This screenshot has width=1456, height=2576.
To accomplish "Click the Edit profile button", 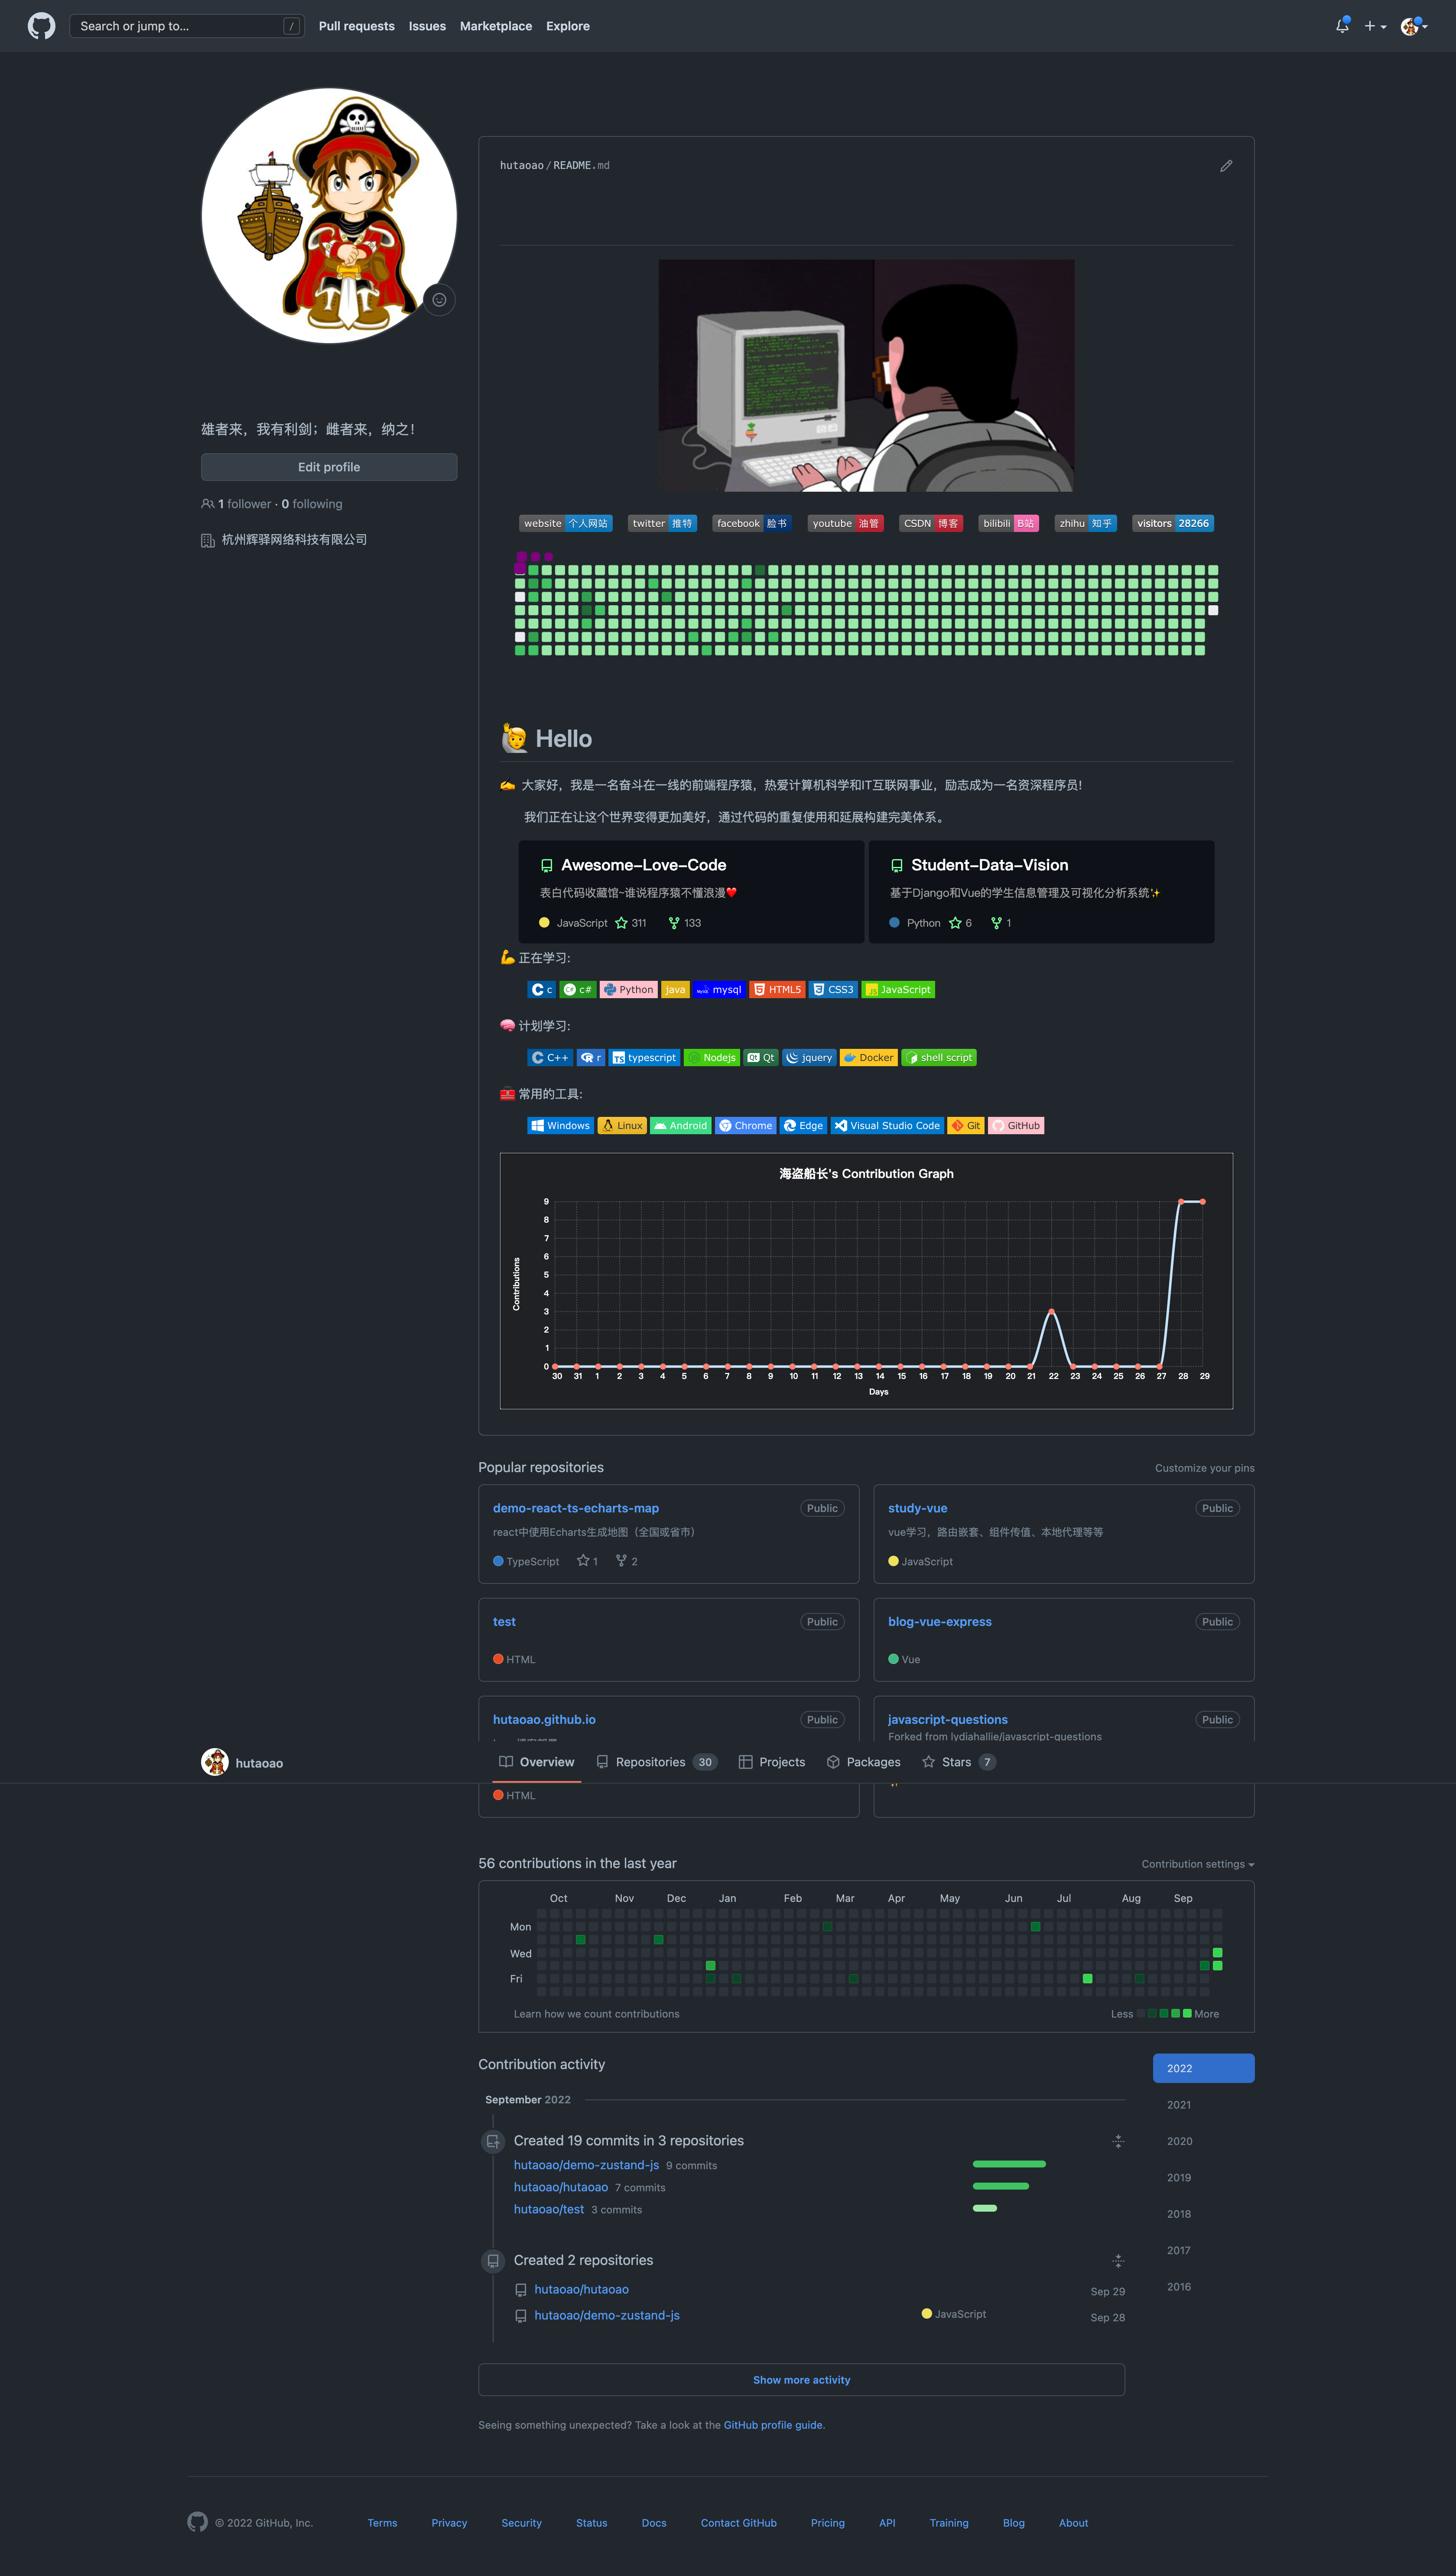I will click(x=329, y=467).
